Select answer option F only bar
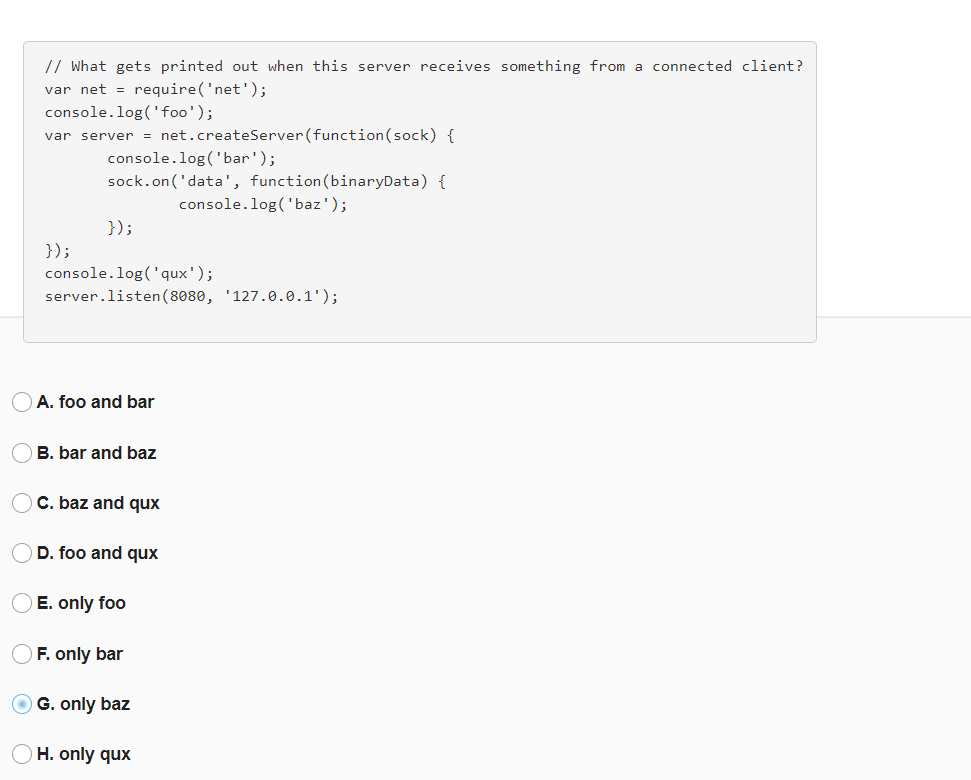Viewport: 971px width, 780px height. click(x=21, y=654)
